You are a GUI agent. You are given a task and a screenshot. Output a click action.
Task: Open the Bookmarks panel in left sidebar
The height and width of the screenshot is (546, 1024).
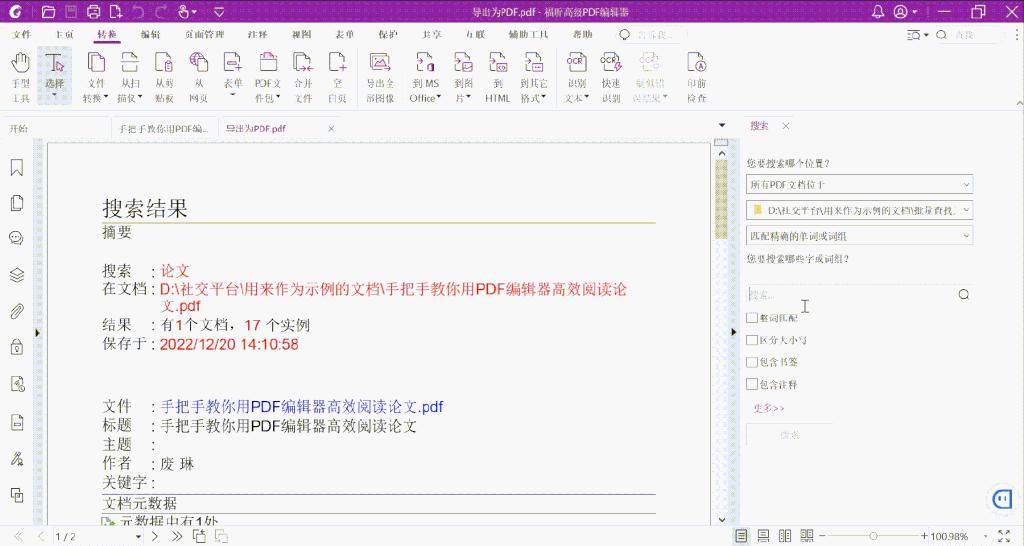17,168
